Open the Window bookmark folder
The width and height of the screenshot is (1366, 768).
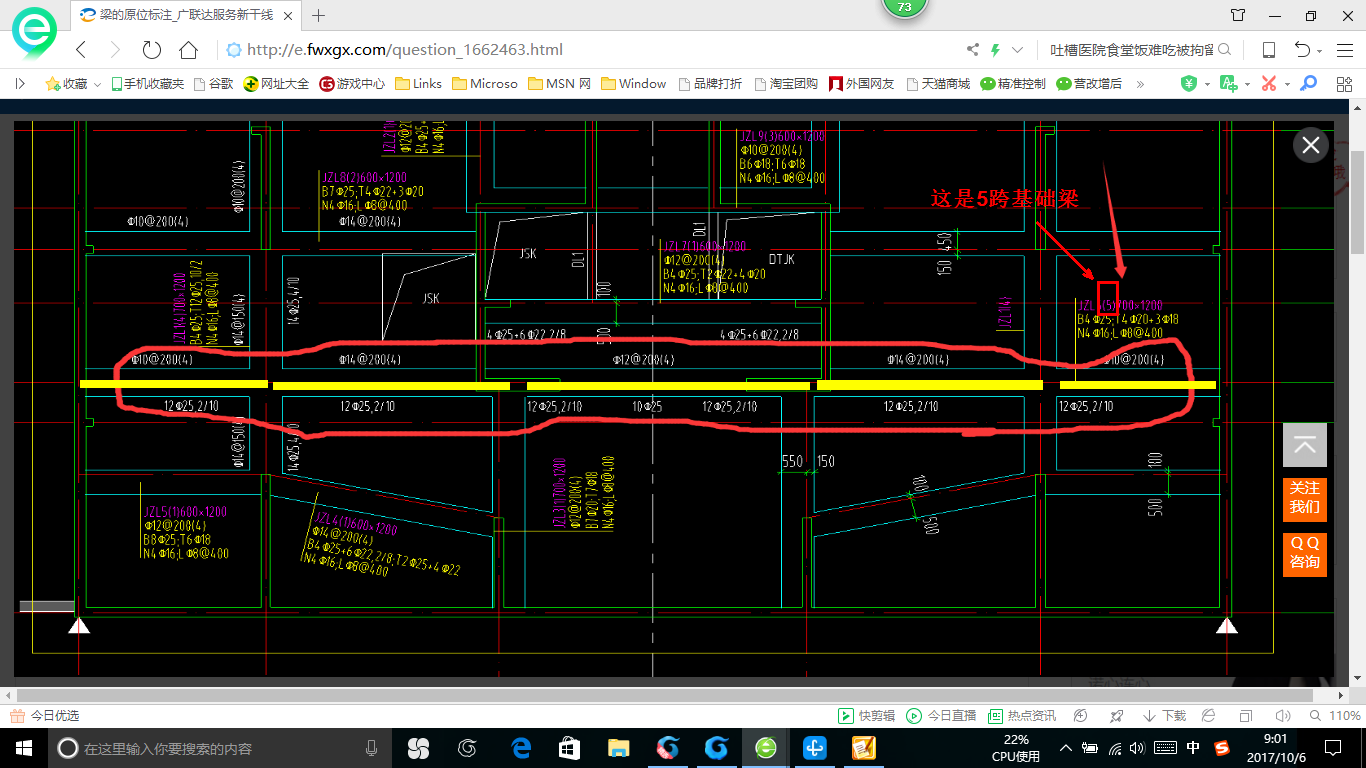(634, 84)
